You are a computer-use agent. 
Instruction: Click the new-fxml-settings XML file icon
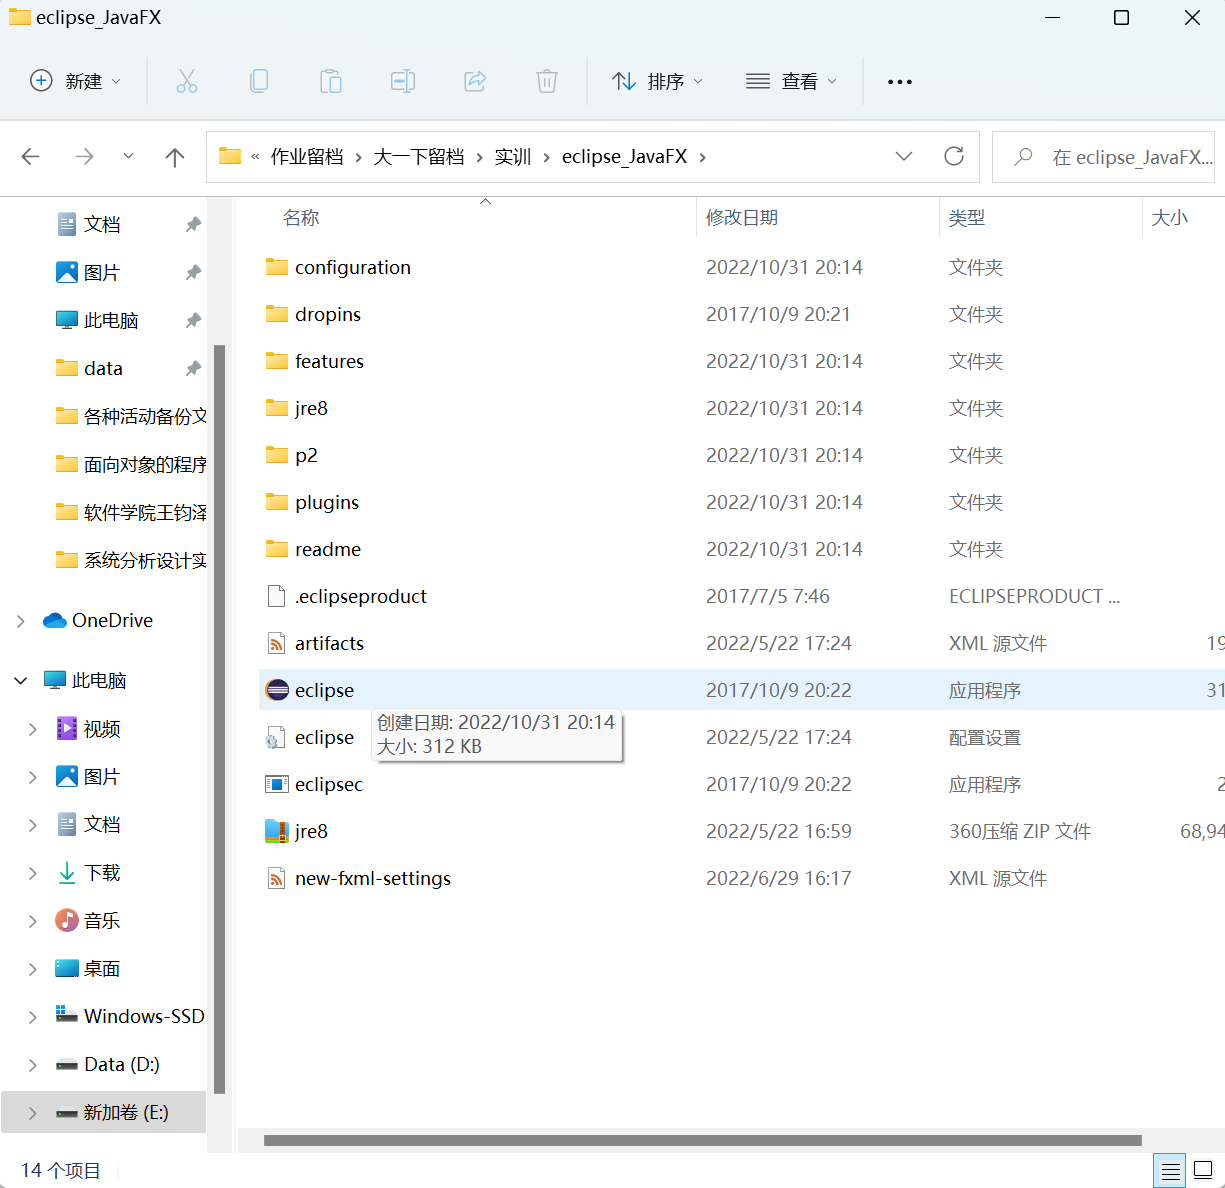276,878
